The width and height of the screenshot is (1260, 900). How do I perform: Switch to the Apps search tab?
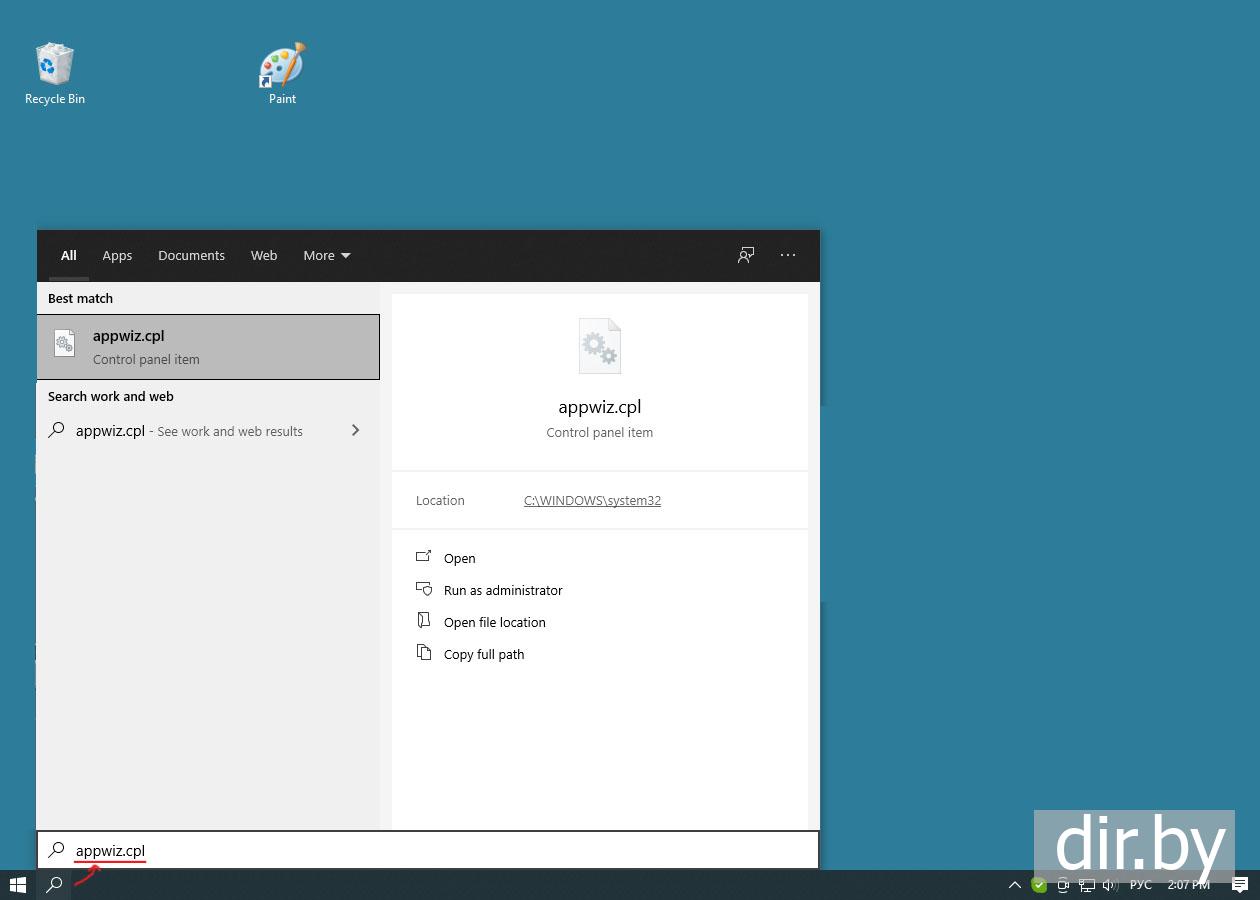pyautogui.click(x=117, y=255)
